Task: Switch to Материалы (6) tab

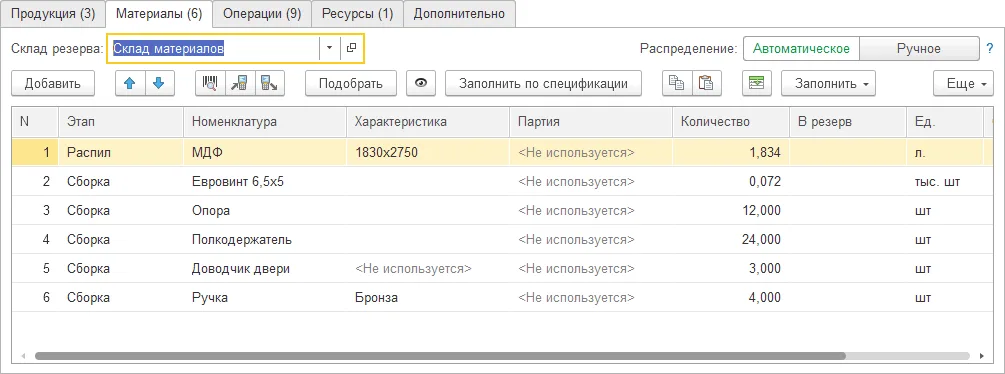Action: click(x=158, y=14)
